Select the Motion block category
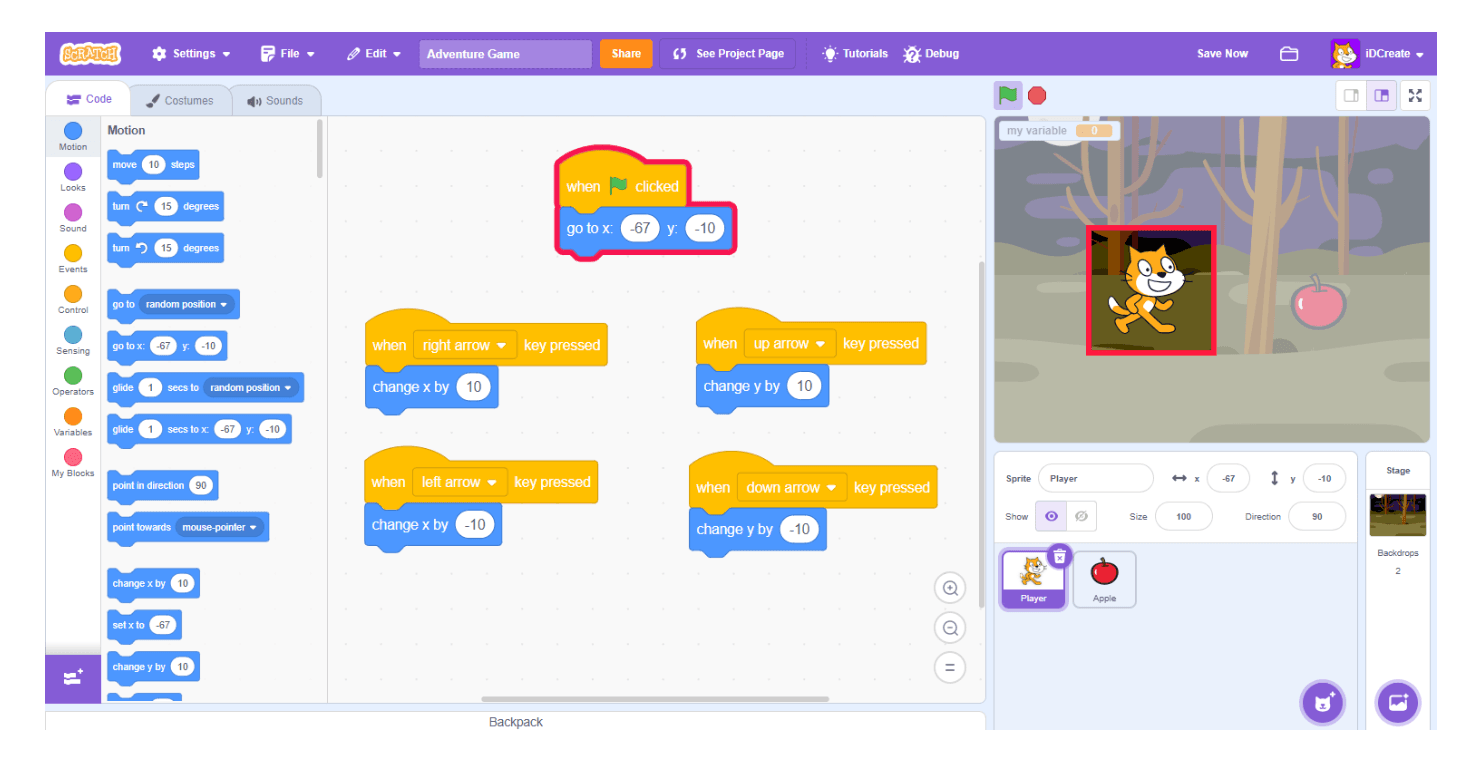The image size is (1482, 770). (73, 137)
